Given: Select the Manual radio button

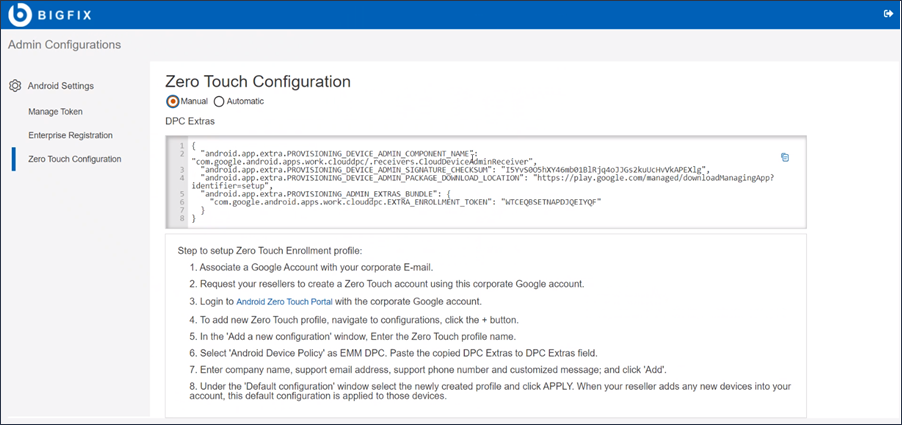Looking at the screenshot, I should 172,101.
